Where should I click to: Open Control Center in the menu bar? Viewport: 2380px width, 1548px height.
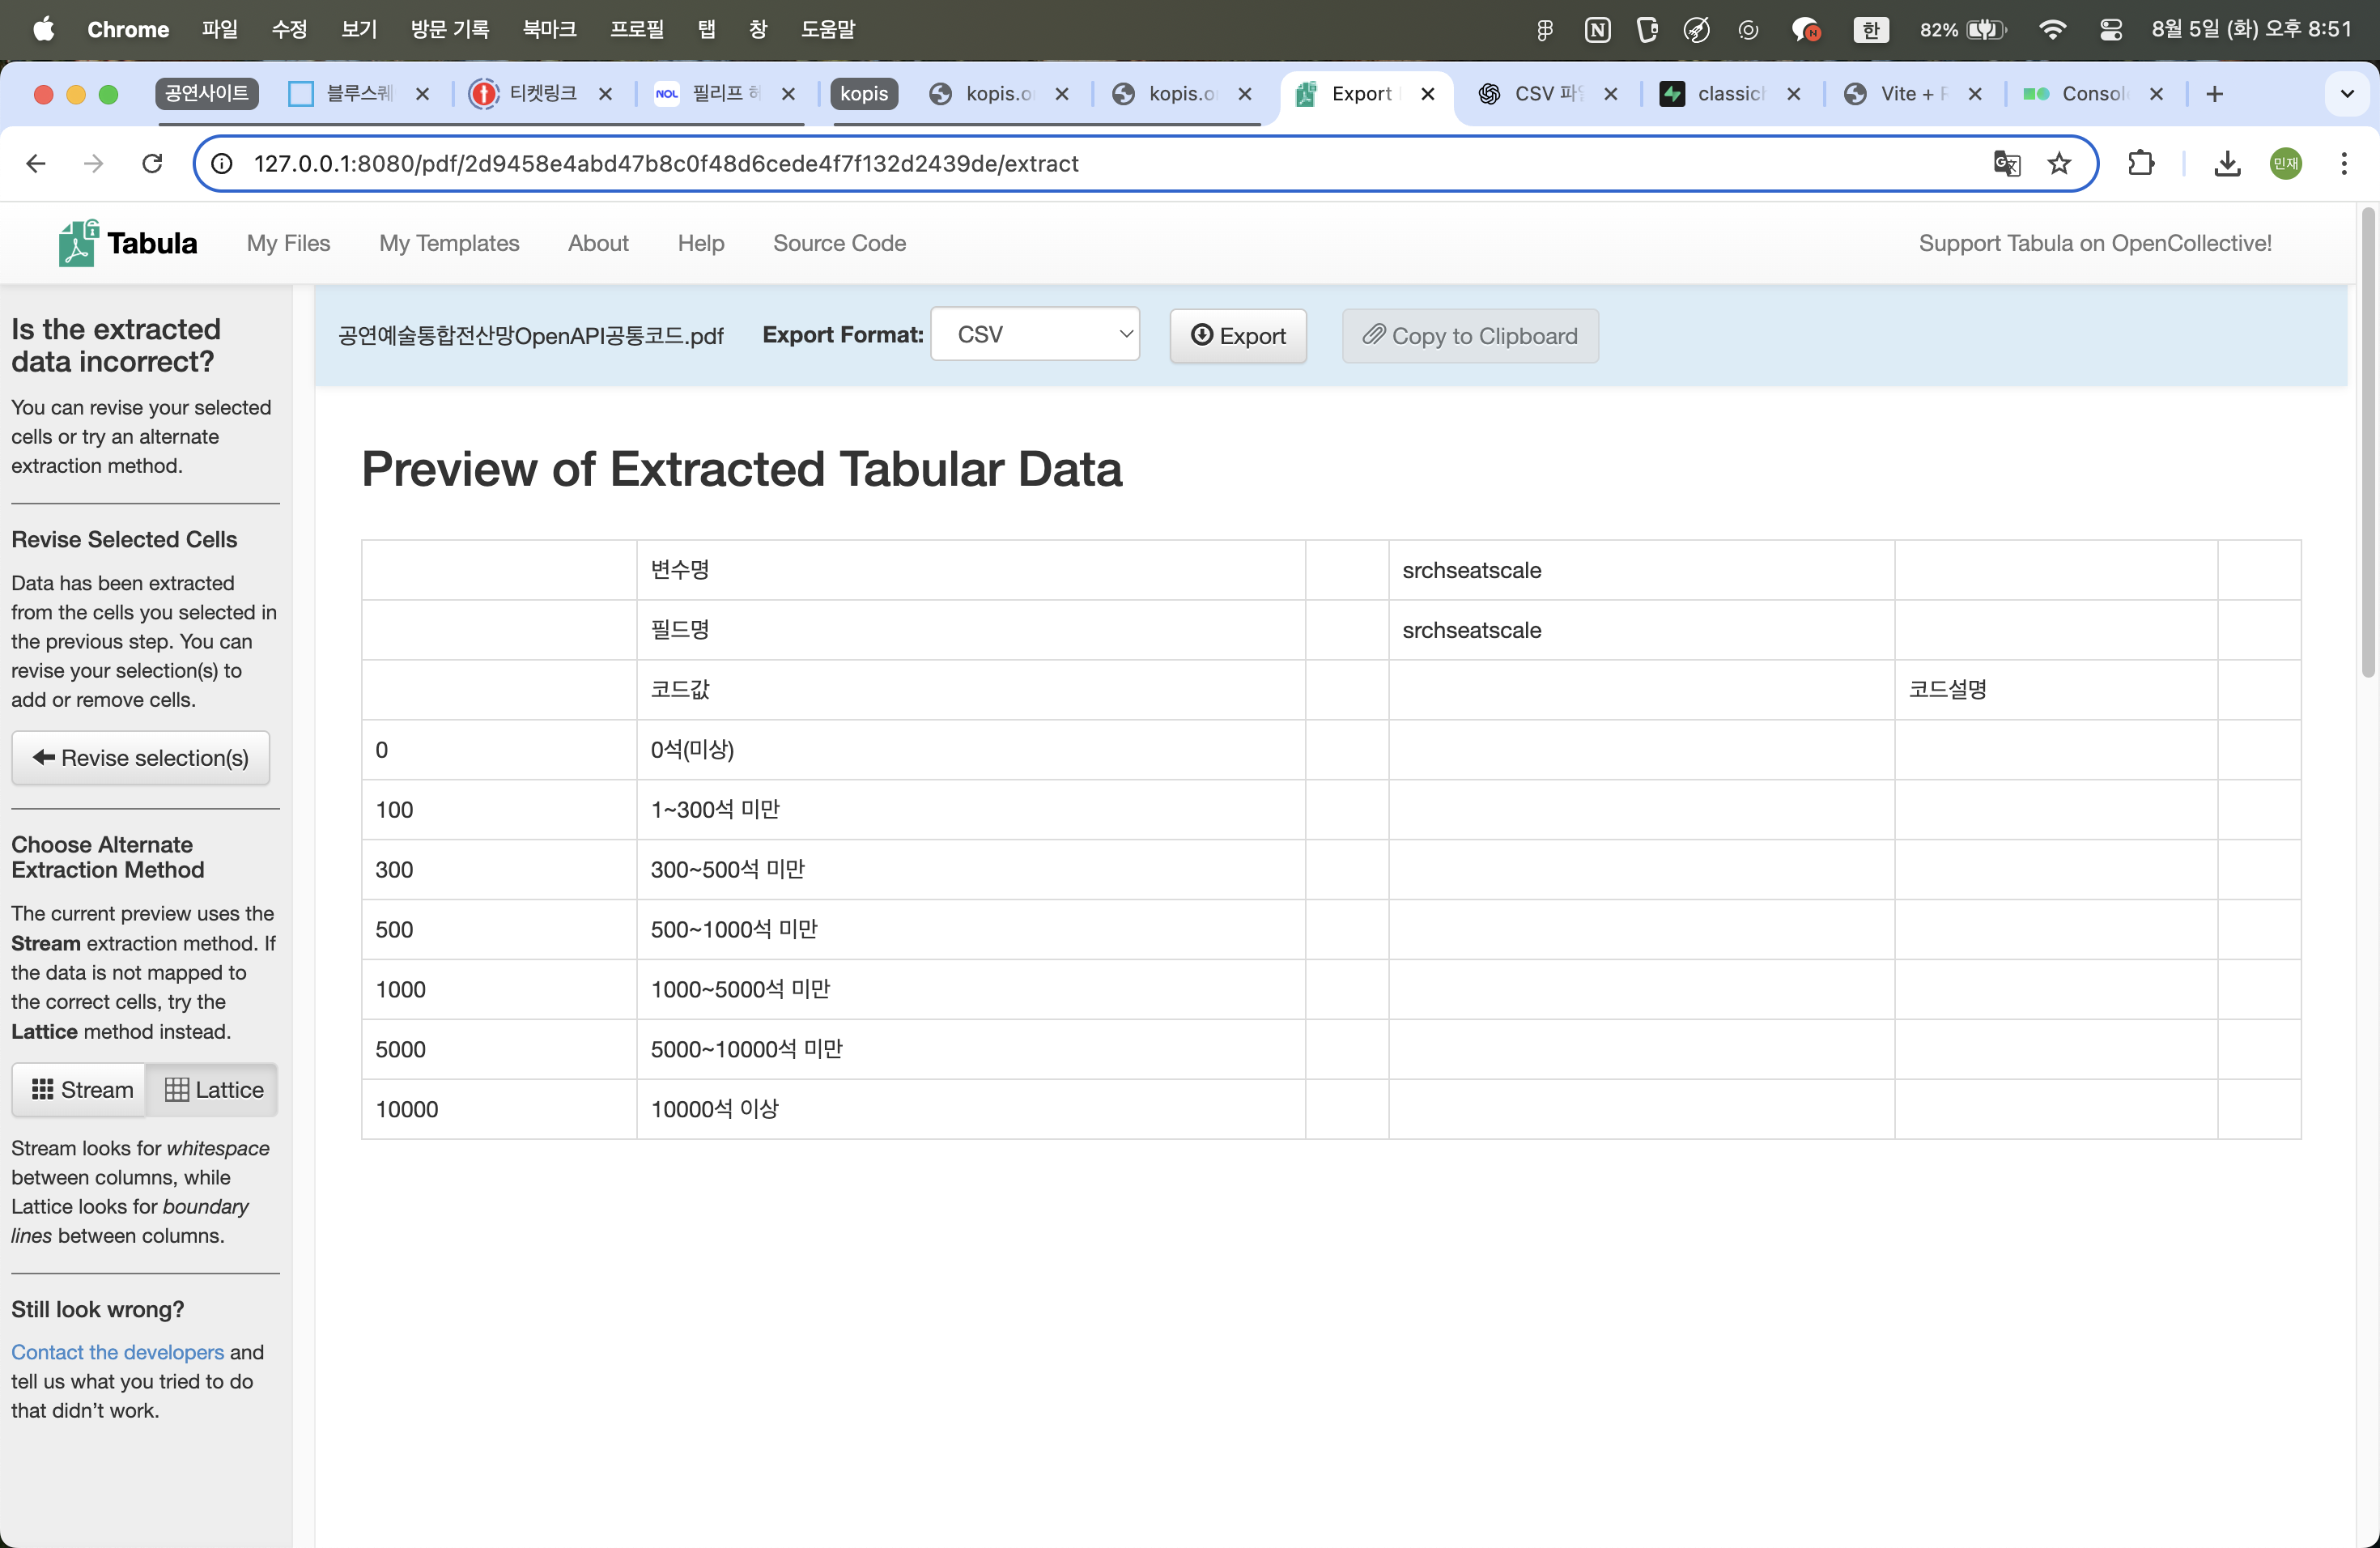pyautogui.click(x=2110, y=30)
